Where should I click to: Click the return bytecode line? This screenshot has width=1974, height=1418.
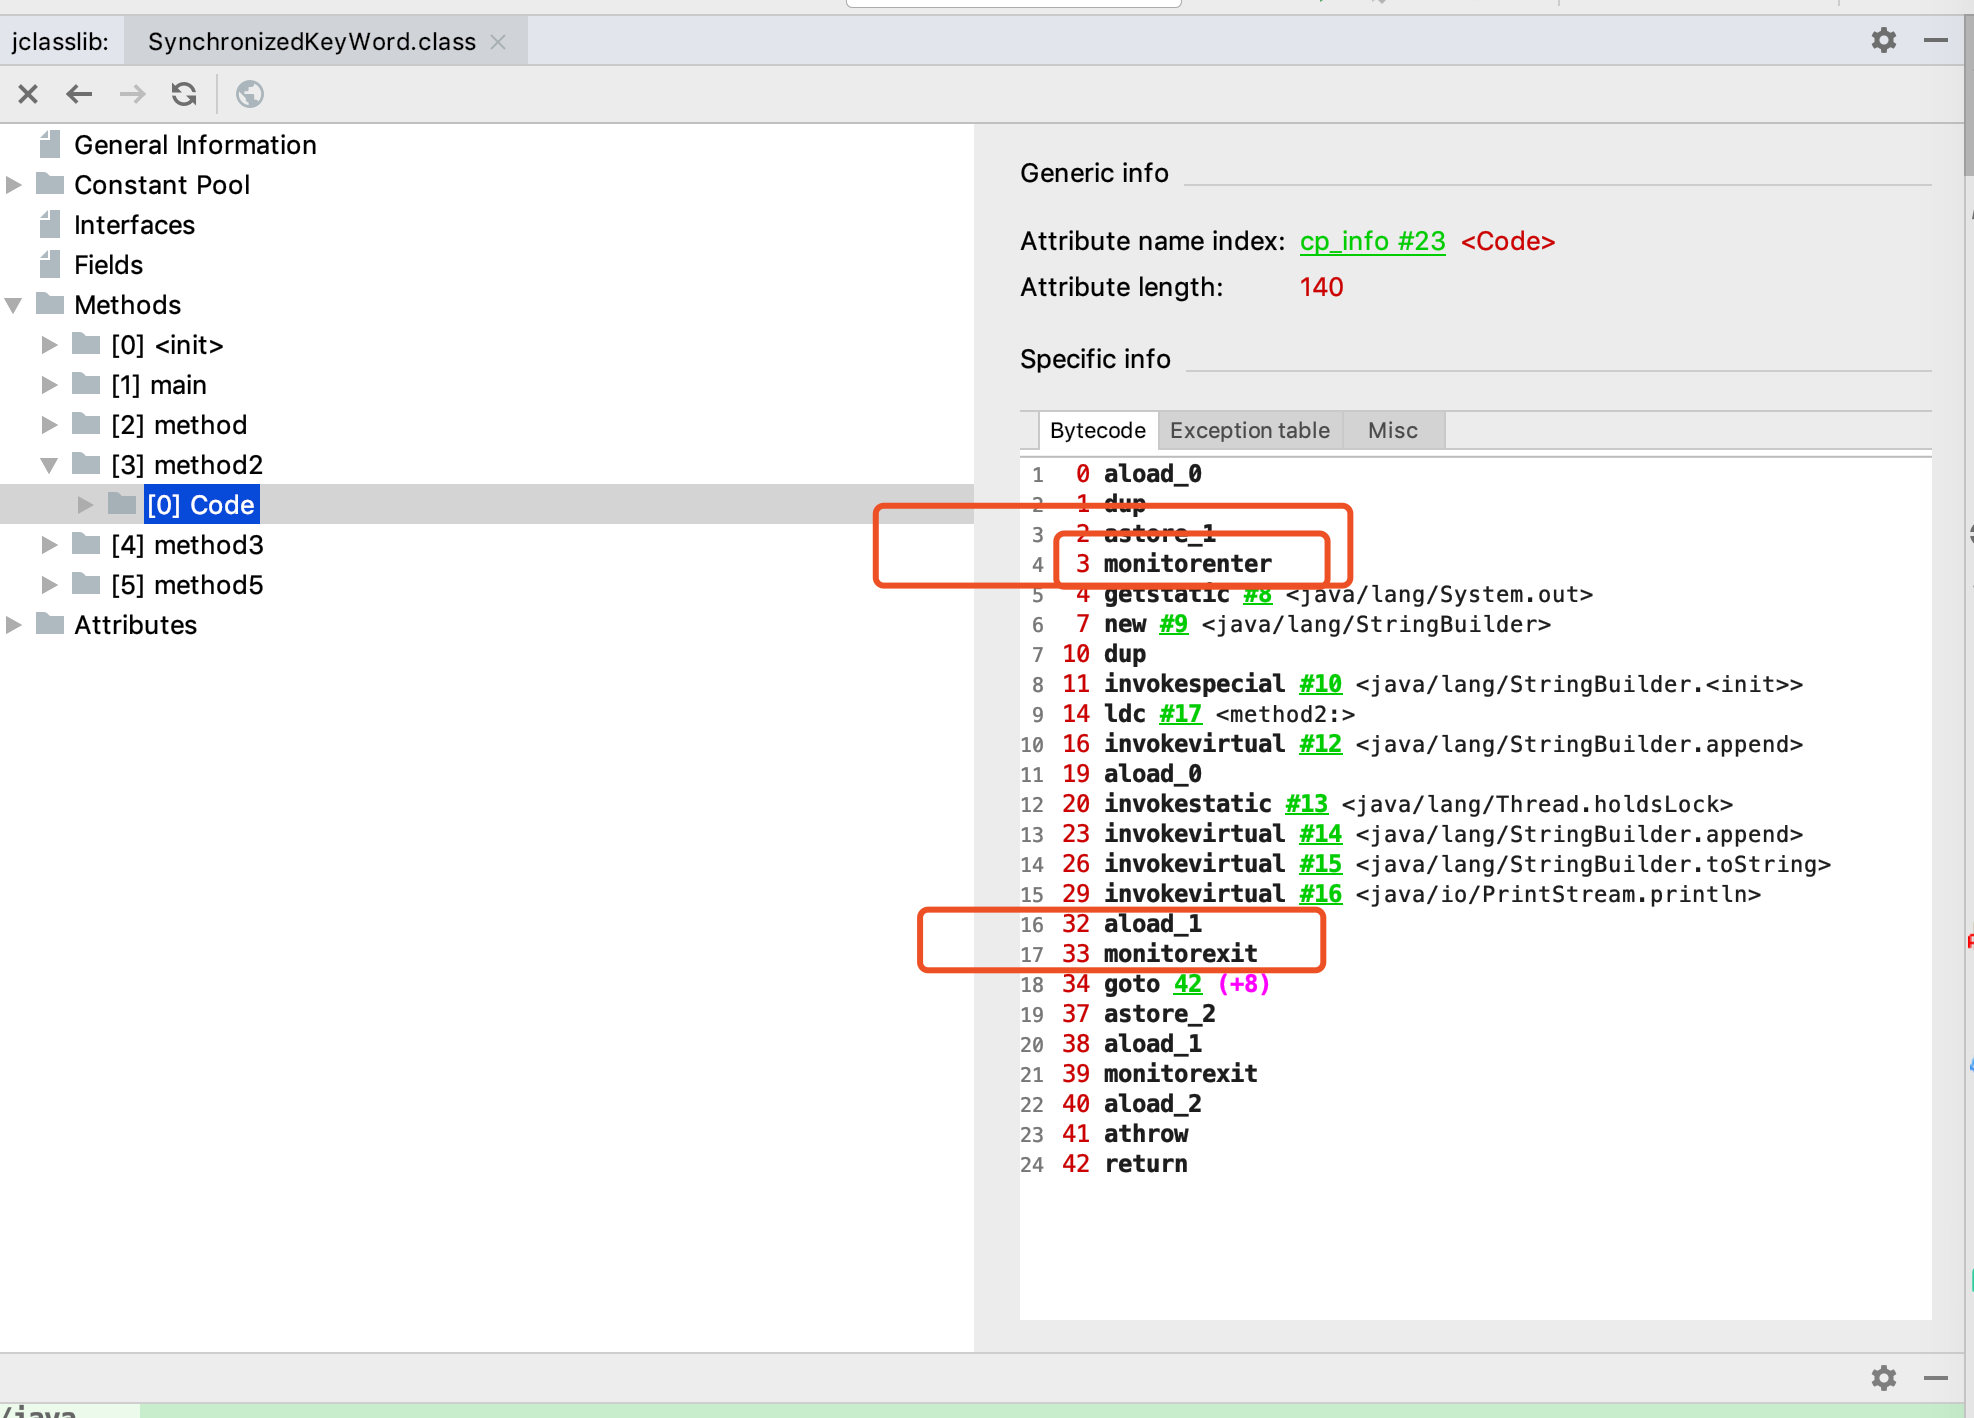(1146, 1164)
